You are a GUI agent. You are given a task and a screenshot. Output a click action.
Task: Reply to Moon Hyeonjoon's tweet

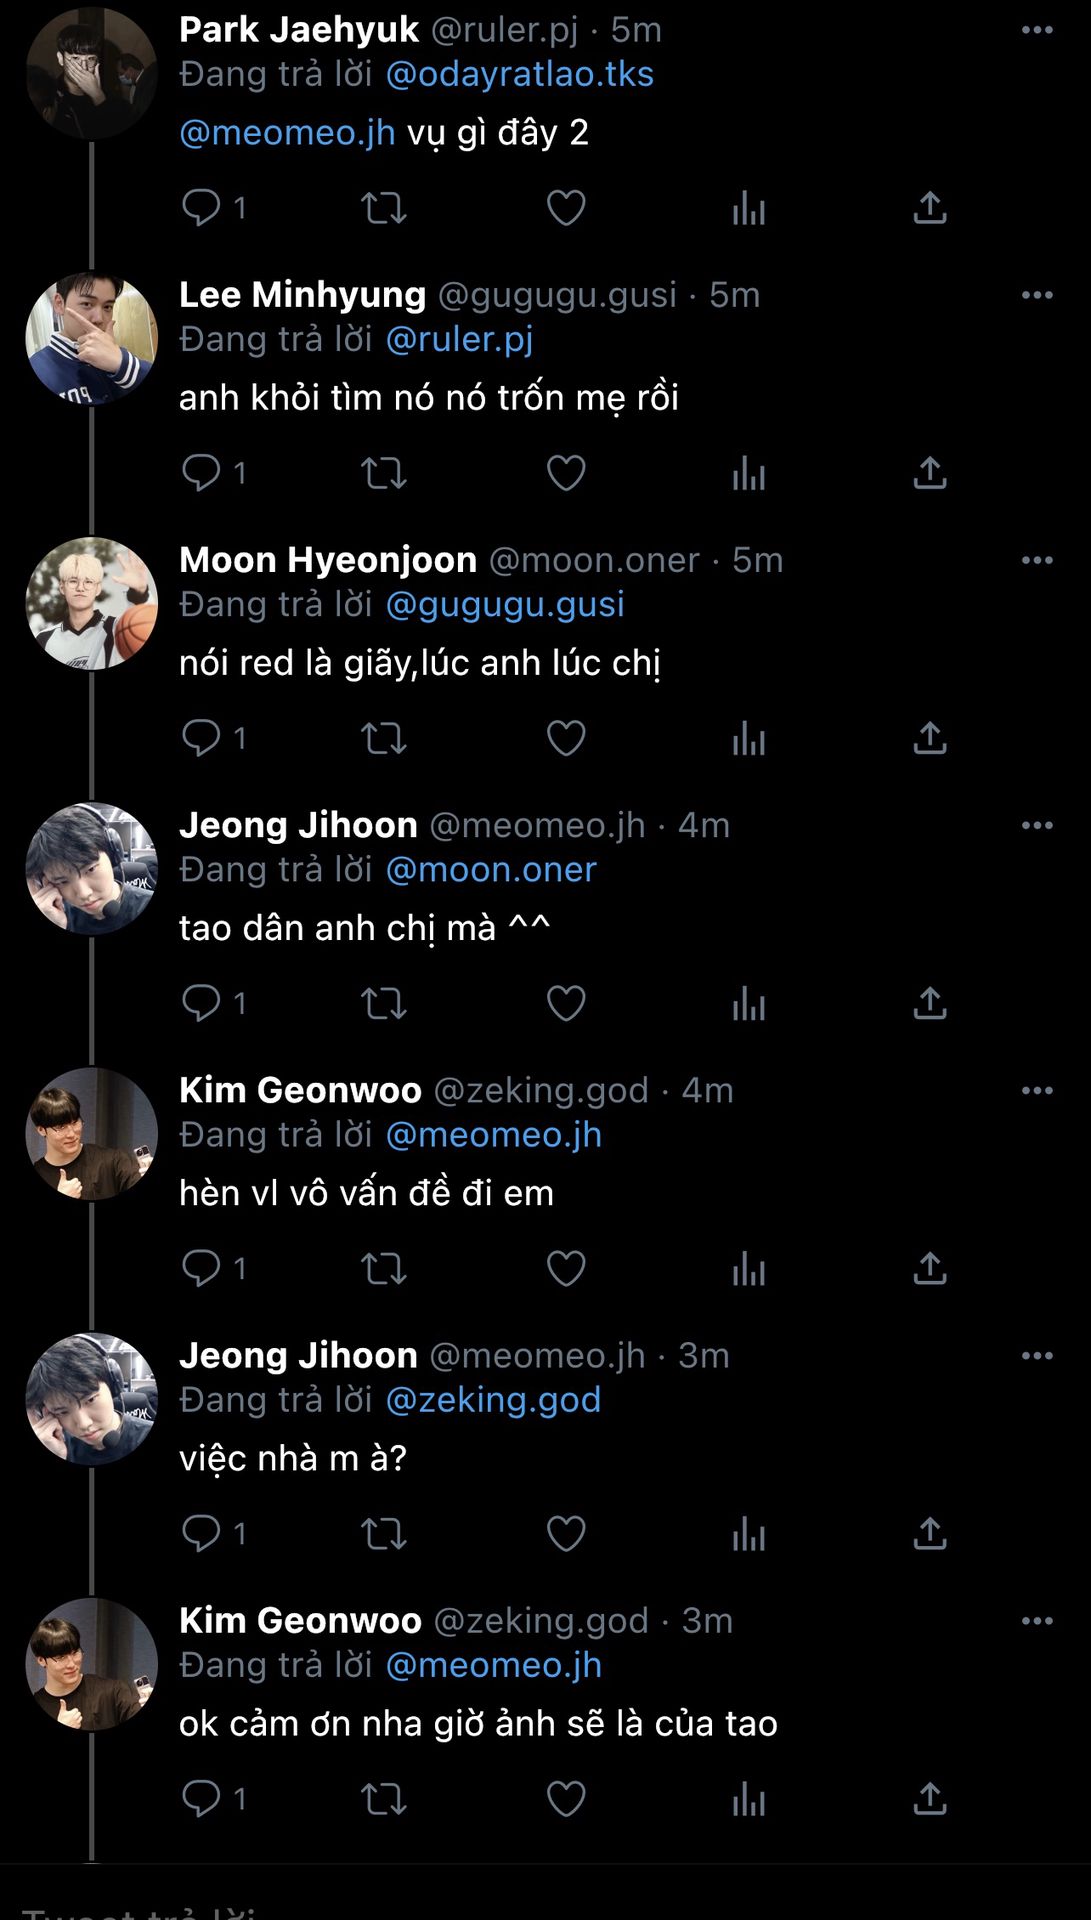pos(201,738)
